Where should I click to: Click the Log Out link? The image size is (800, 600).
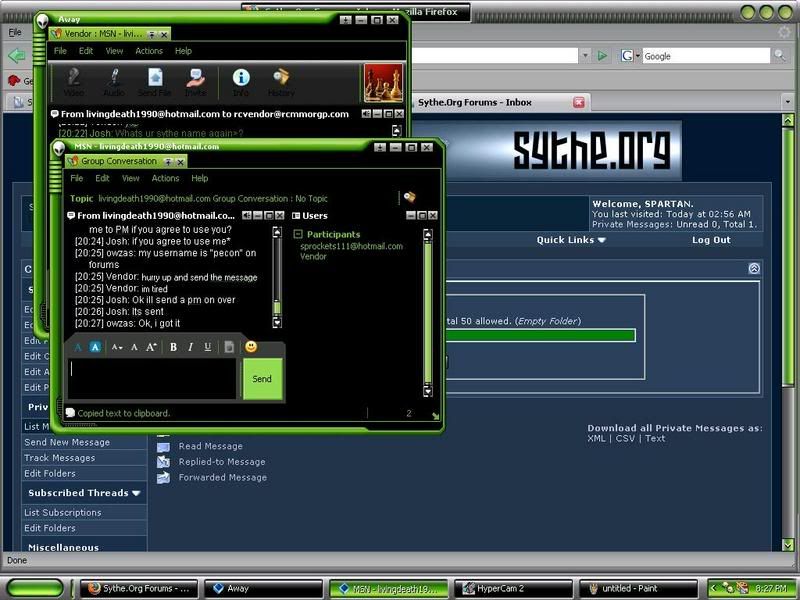(711, 240)
